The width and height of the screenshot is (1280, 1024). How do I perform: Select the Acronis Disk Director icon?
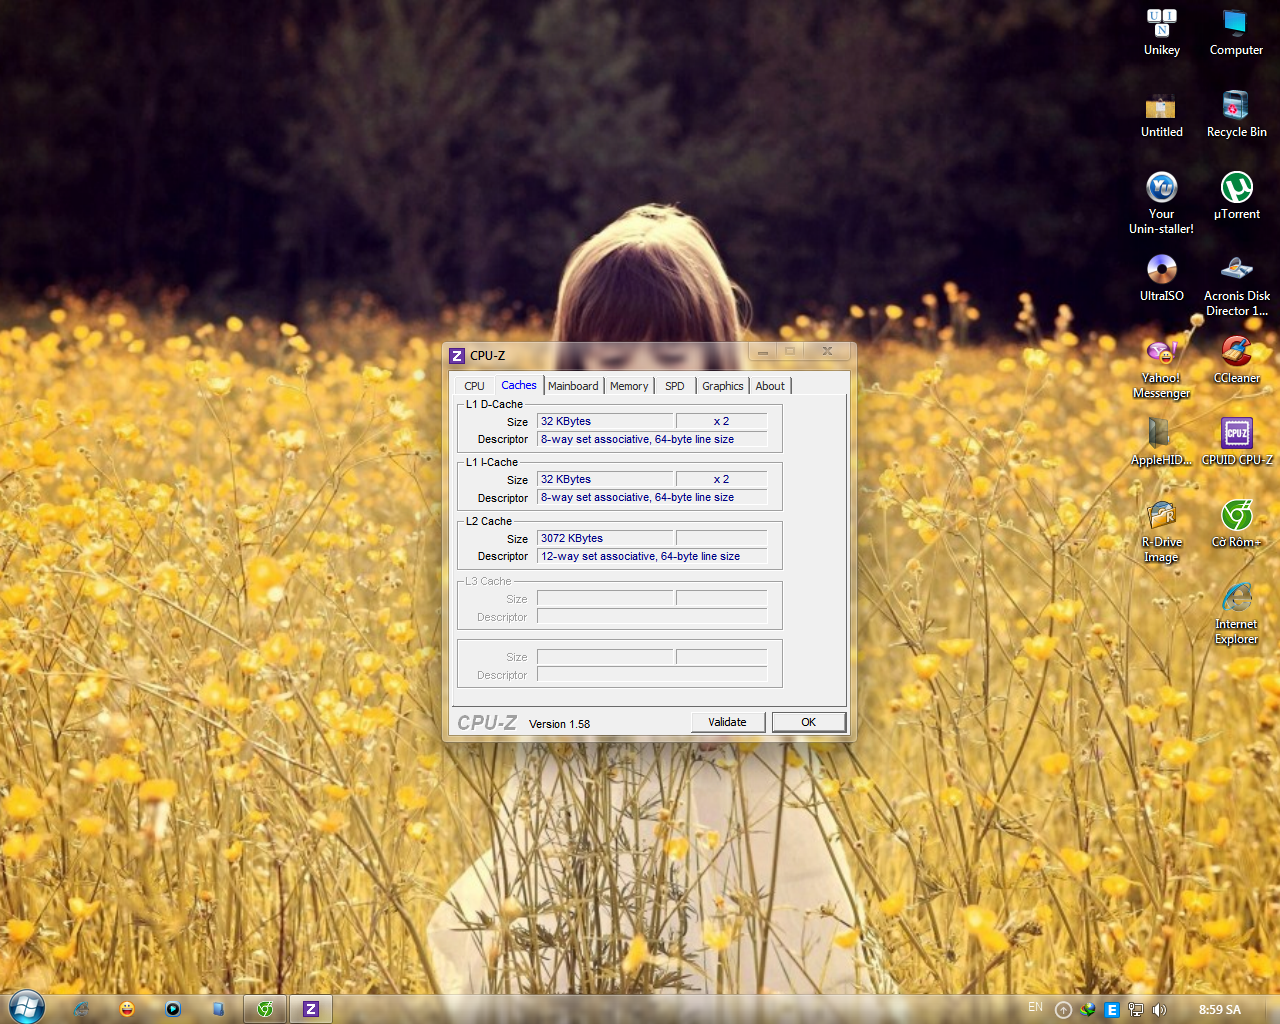click(1236, 286)
